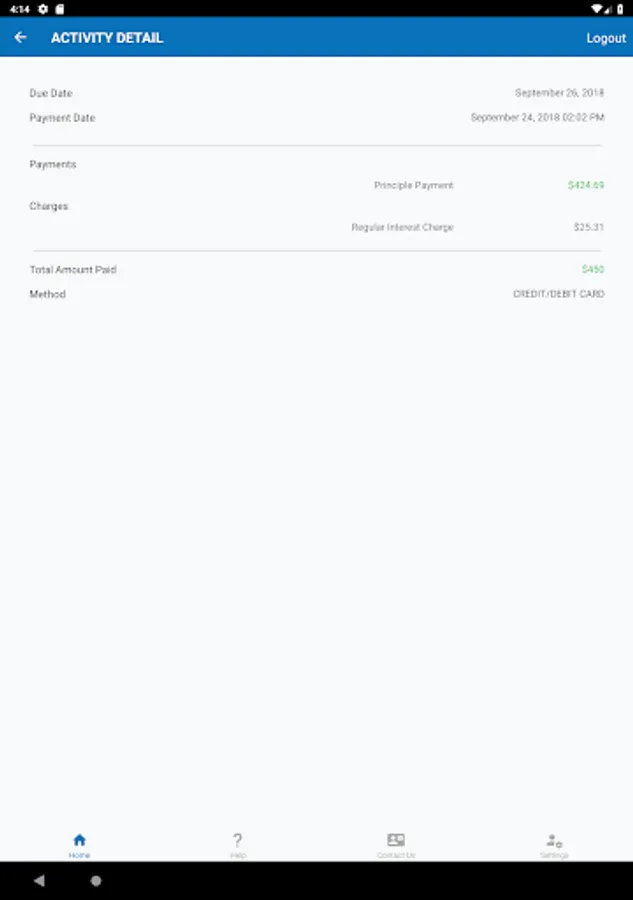The width and height of the screenshot is (633, 900).
Task: Open the Contact Us card icon
Action: pyautogui.click(x=396, y=841)
